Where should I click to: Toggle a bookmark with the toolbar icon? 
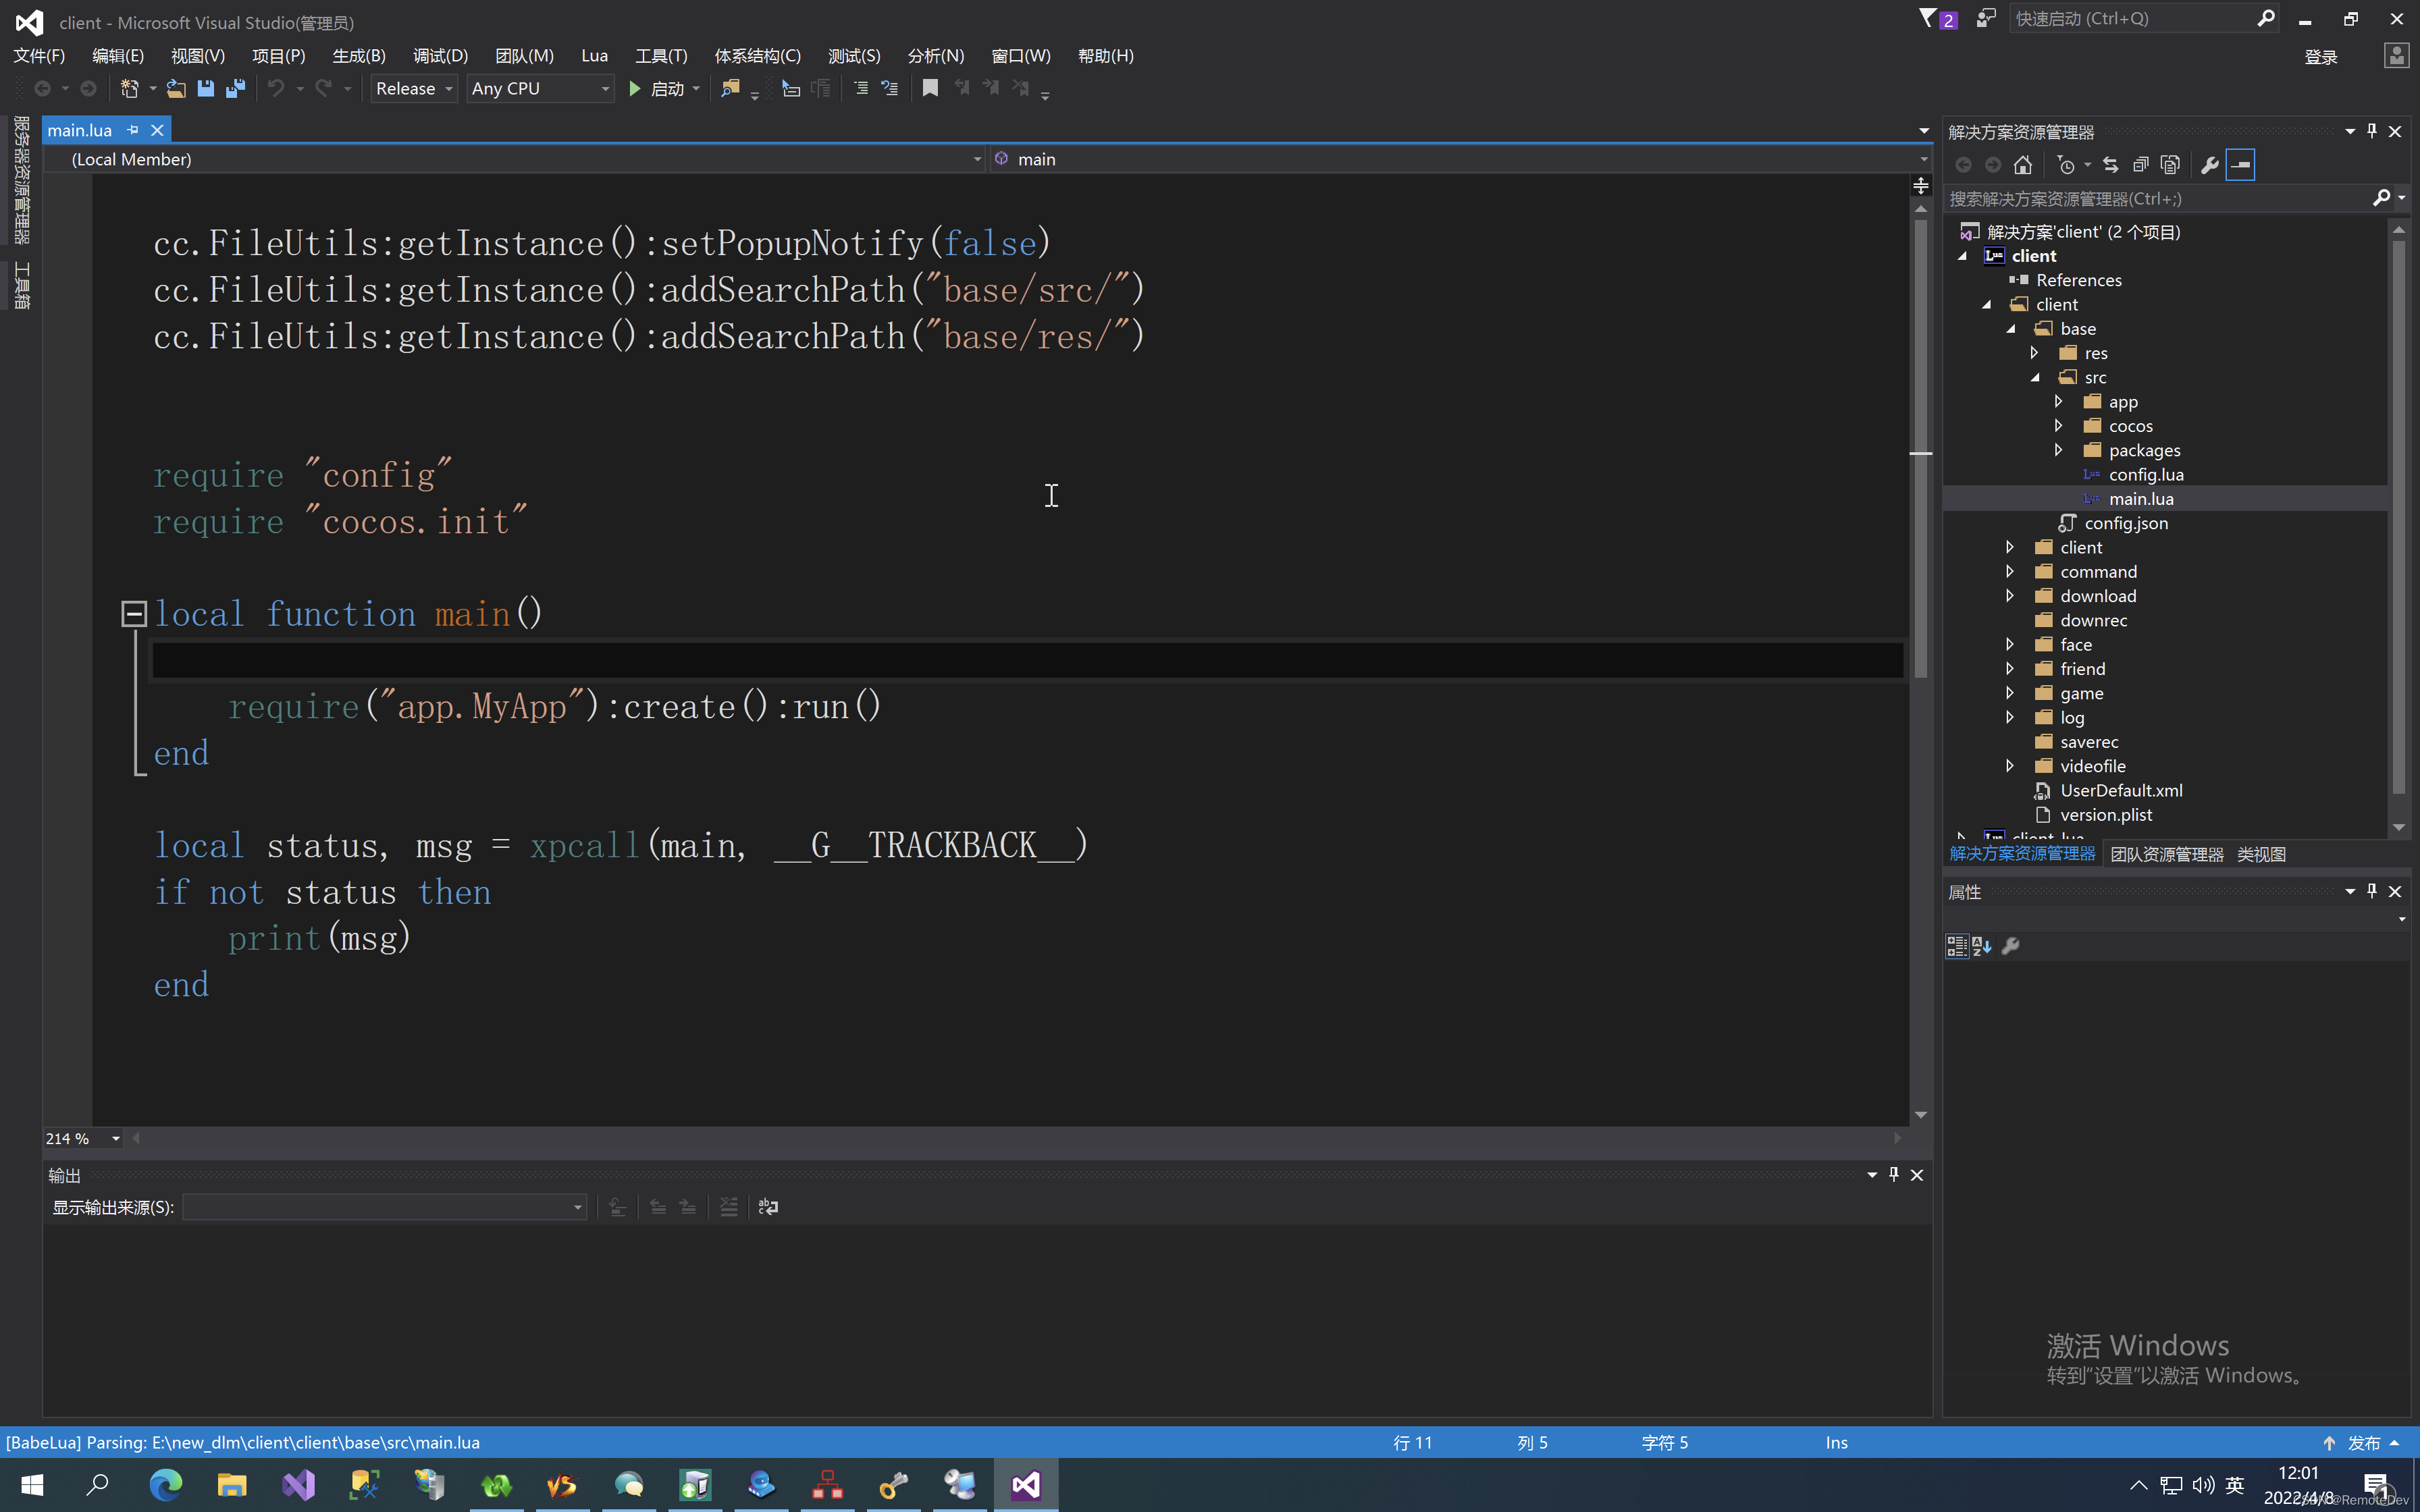(x=930, y=88)
